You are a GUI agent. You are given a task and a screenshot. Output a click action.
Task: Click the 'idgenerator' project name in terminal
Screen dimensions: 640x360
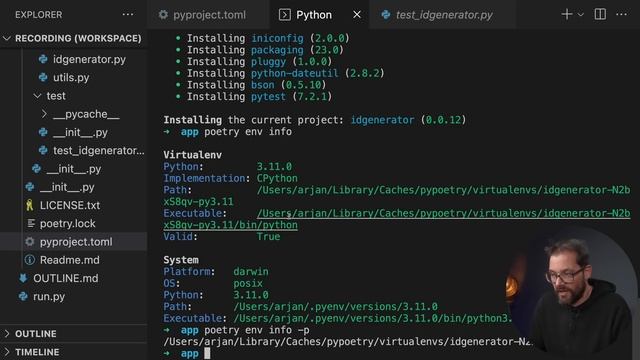[x=382, y=120]
